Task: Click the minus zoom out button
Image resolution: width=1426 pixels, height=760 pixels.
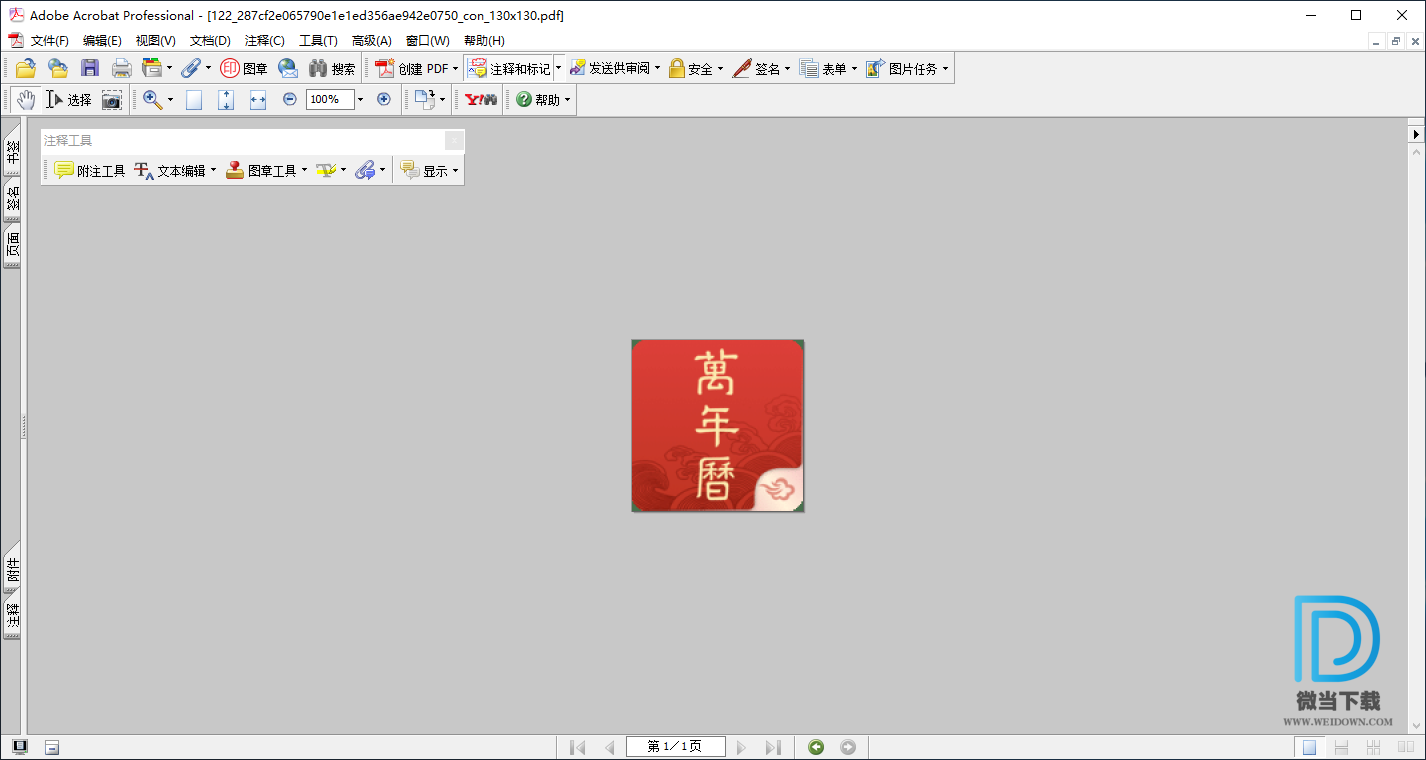Action: pos(290,99)
